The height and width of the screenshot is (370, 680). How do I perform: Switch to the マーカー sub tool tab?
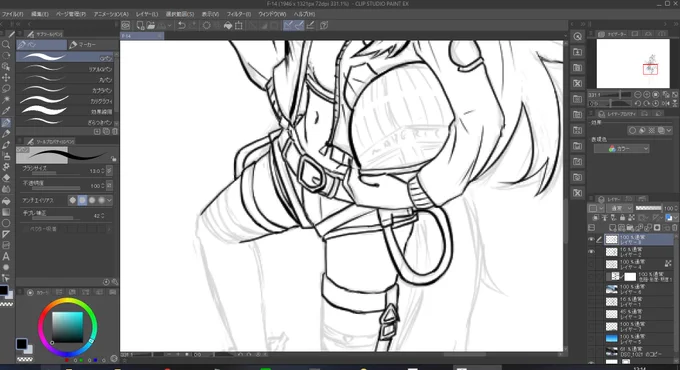[x=92, y=44]
